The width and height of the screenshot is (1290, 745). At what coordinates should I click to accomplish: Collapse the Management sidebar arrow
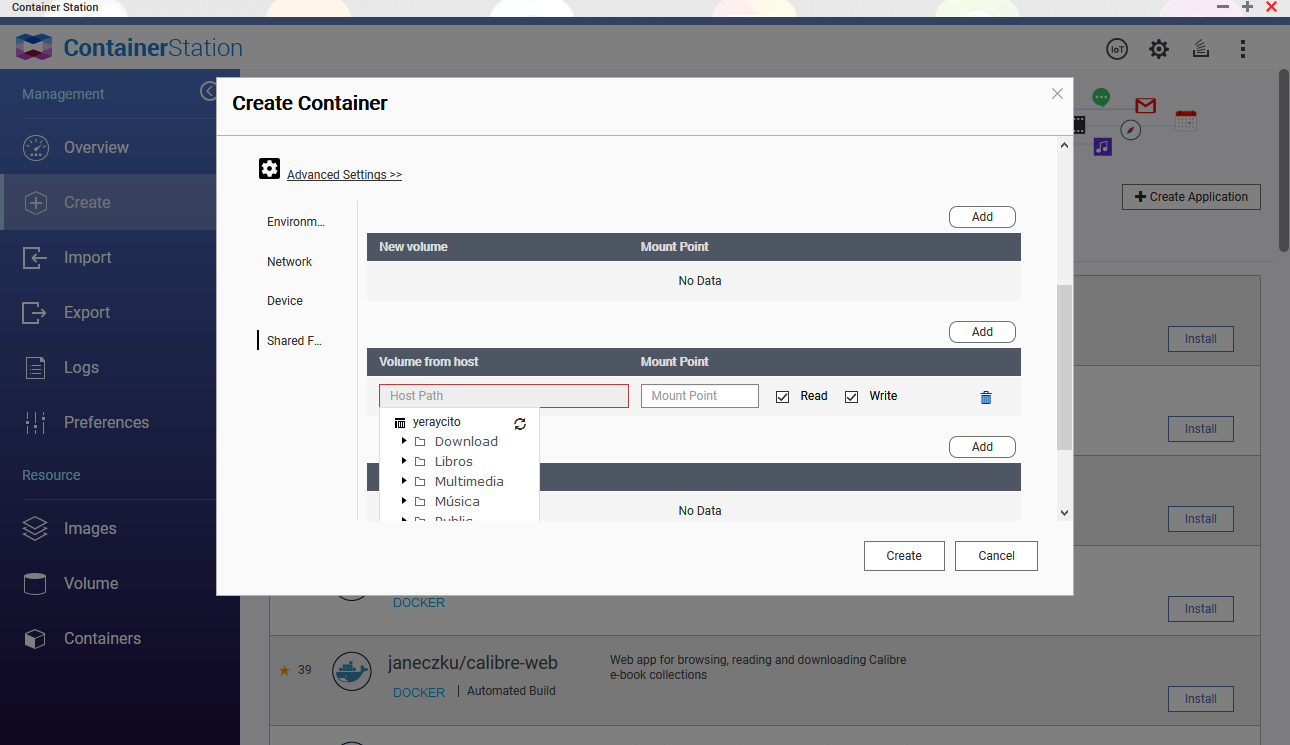208,92
